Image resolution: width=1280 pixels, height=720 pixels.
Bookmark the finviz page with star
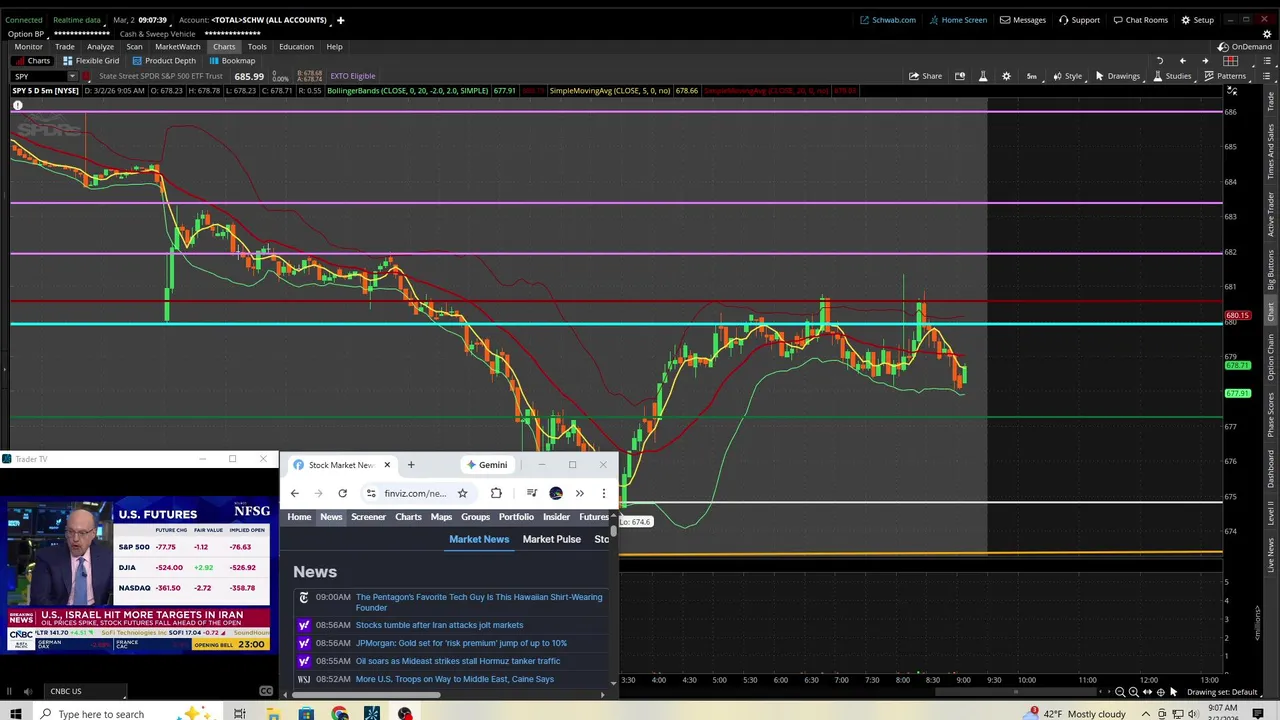(x=462, y=493)
